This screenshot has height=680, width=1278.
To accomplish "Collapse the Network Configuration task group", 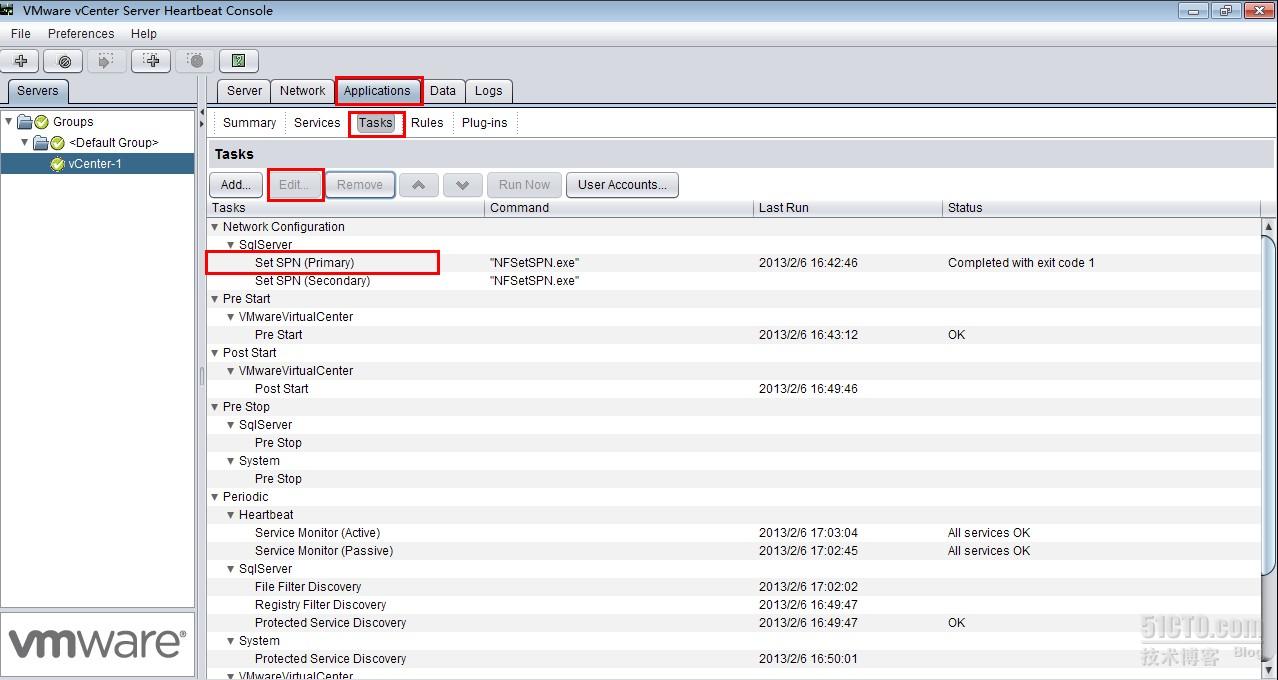I will (x=215, y=227).
